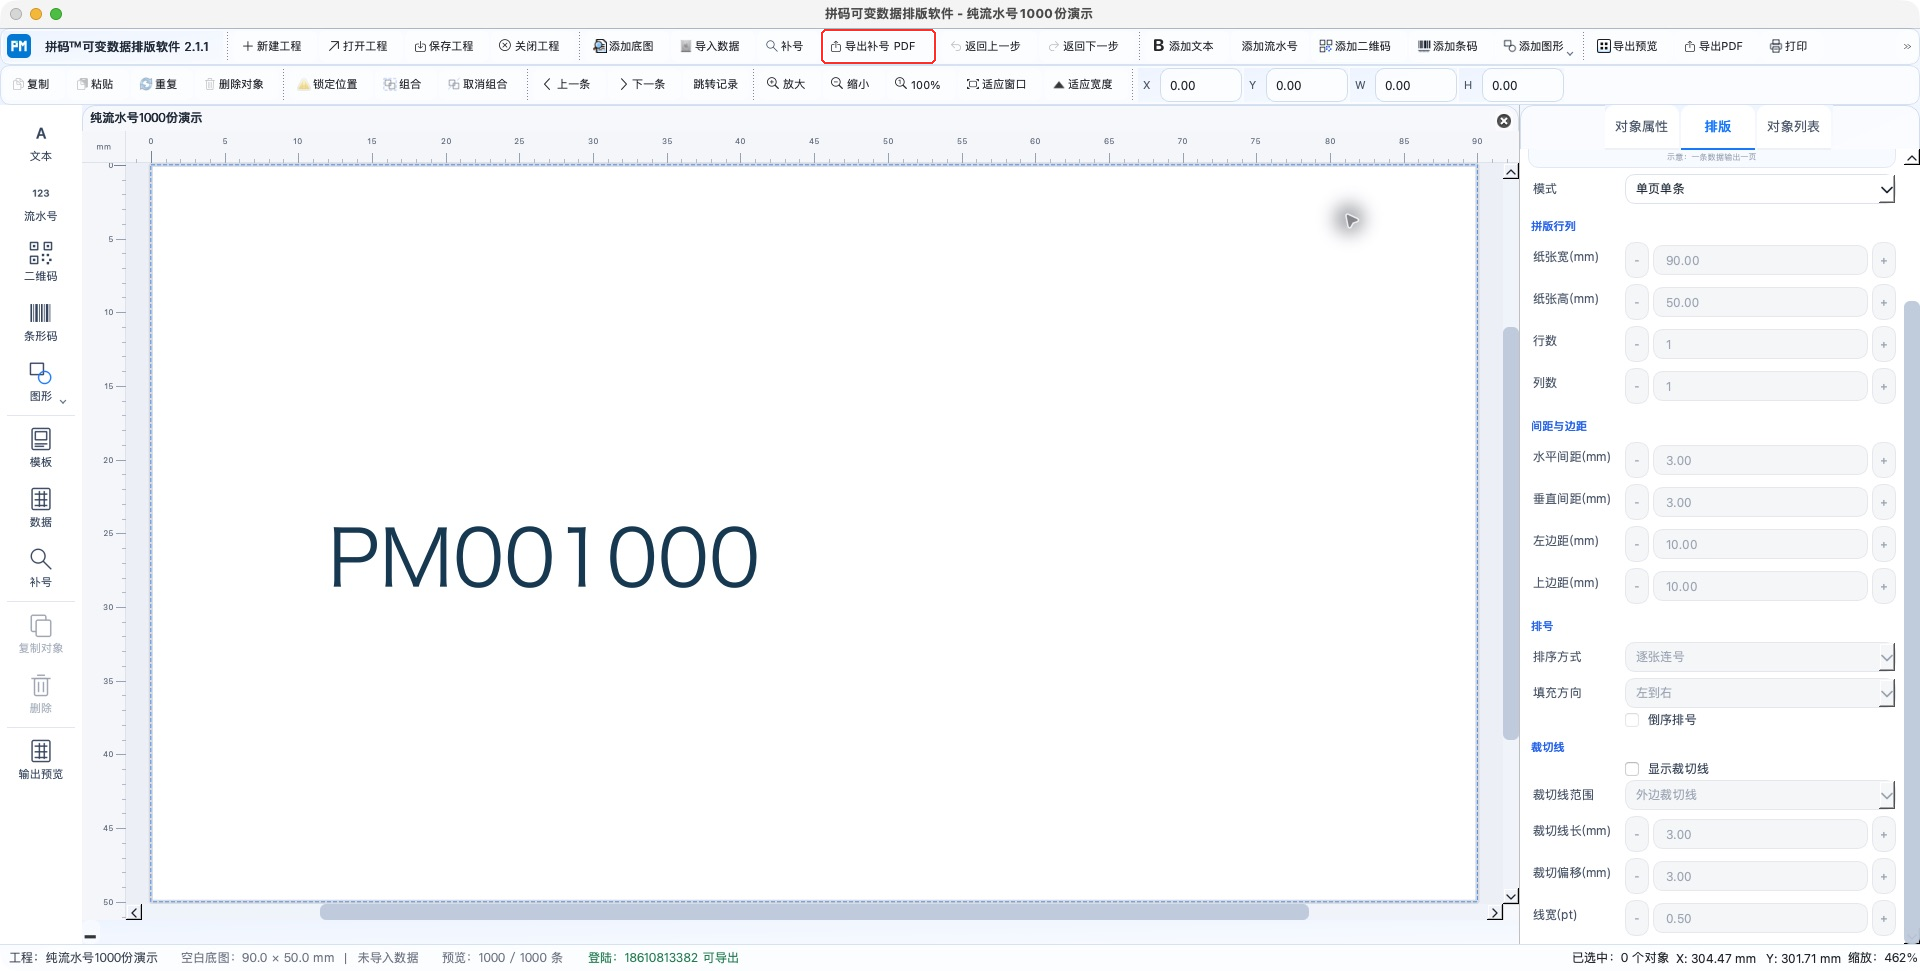Screen dimensions: 1920x971
Task: Select the 条形码 barcode tool
Action: click(x=41, y=322)
